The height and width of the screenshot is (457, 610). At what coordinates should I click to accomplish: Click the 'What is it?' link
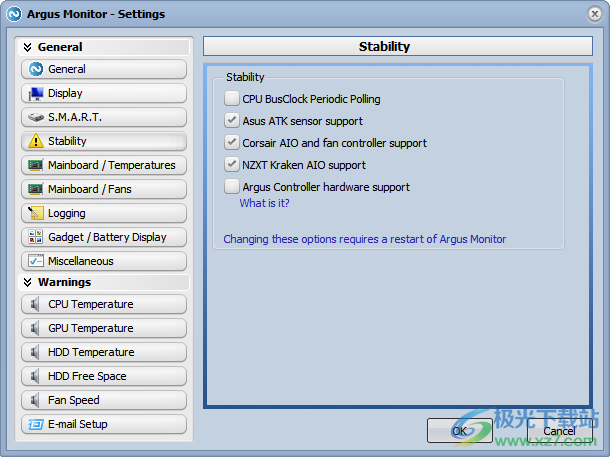[264, 203]
